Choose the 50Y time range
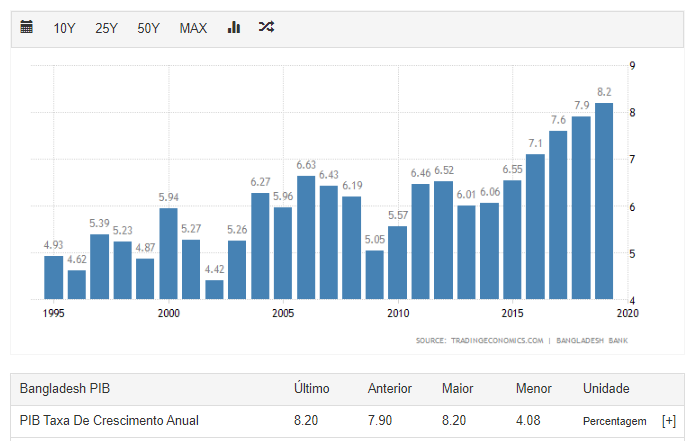 coord(148,28)
